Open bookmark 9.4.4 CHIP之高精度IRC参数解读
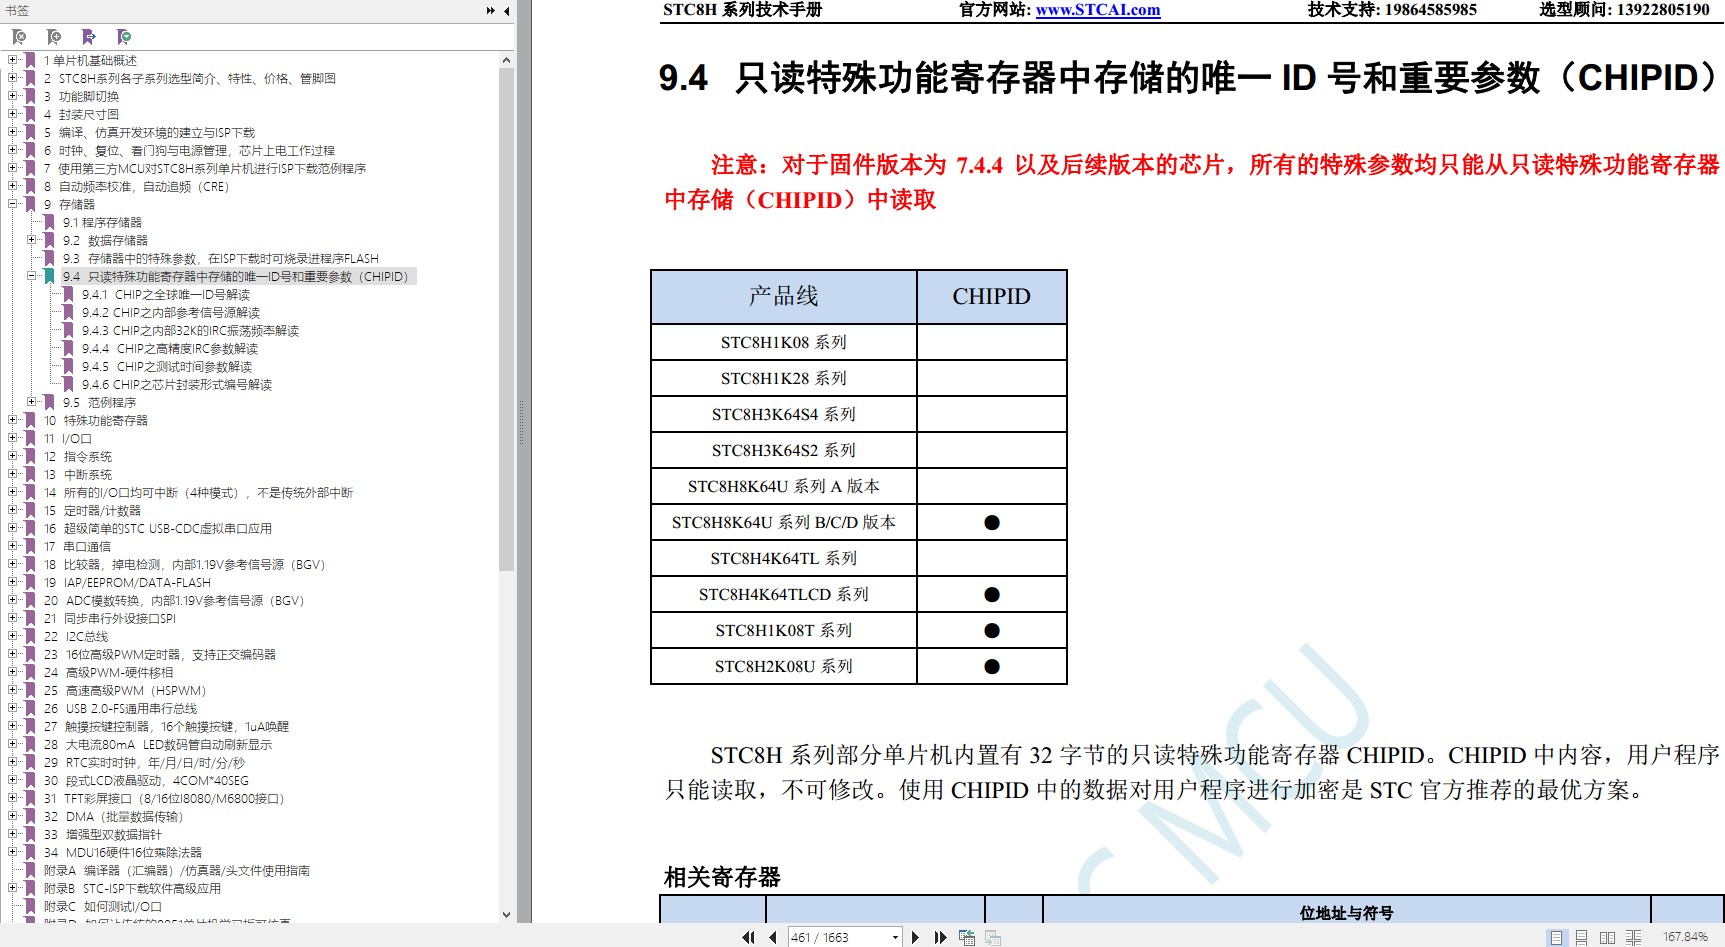Viewport: 1725px width, 947px height. coord(170,348)
